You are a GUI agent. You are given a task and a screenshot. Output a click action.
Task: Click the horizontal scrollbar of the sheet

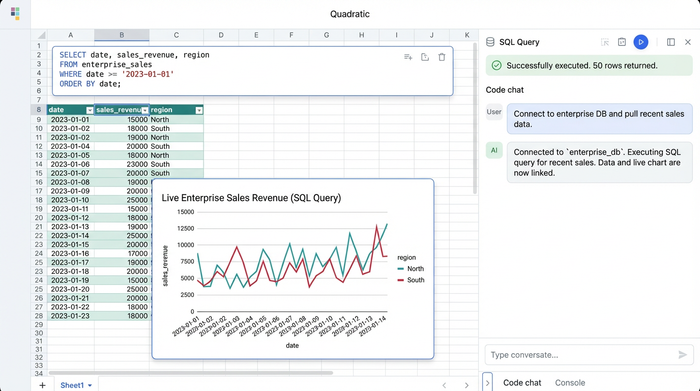pyautogui.click(x=191, y=373)
